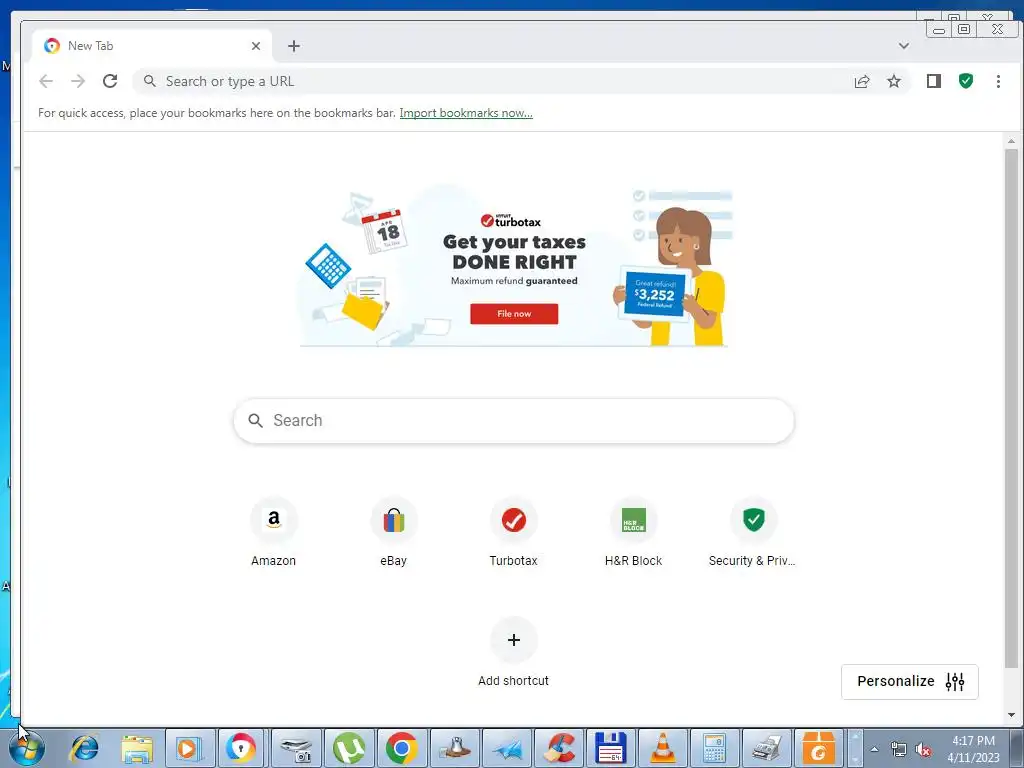The image size is (1024, 768).
Task: Open the paper airplane app in taskbar
Action: click(x=507, y=748)
